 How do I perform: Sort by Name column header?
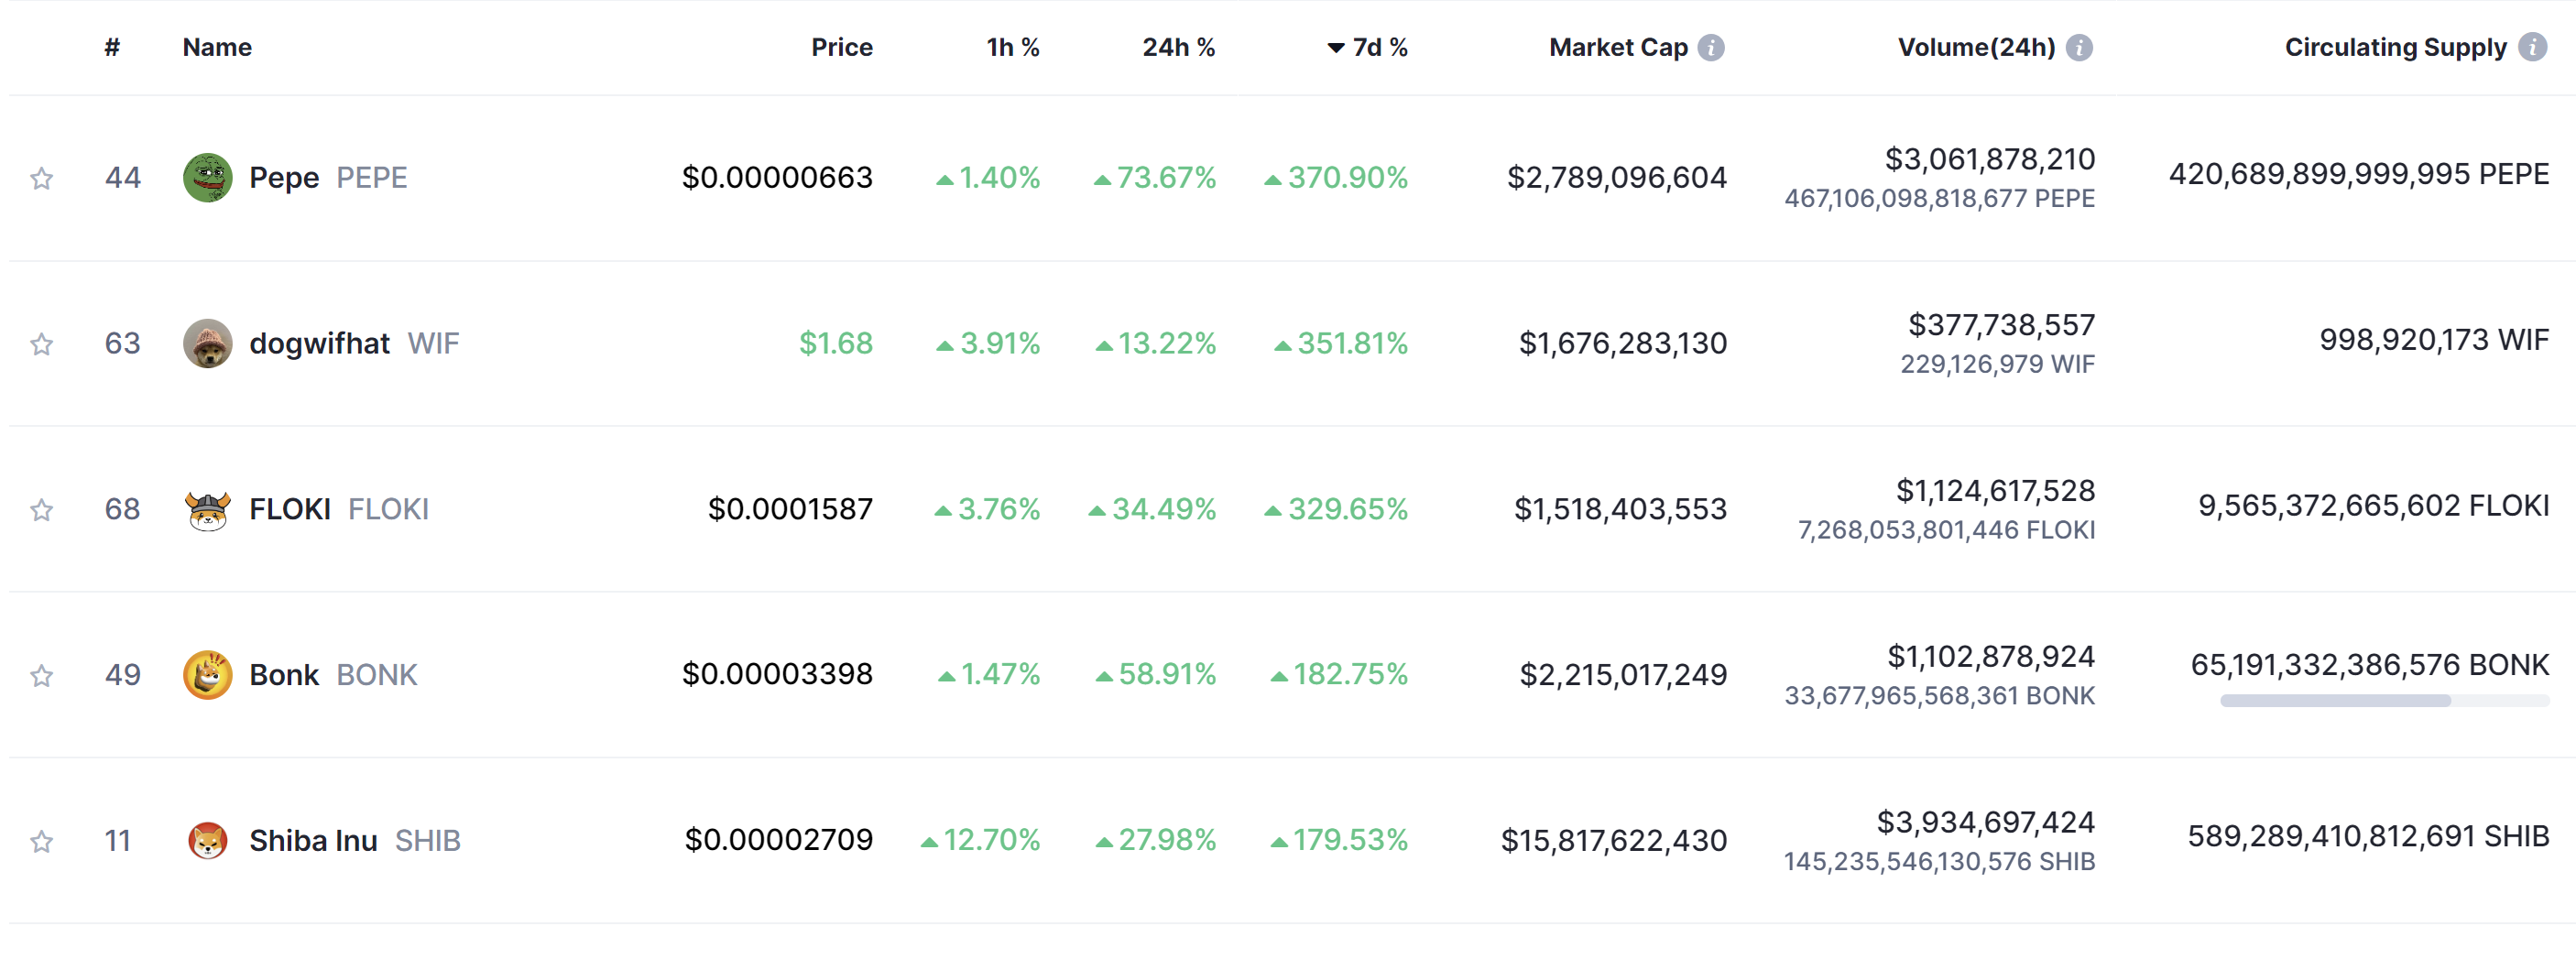point(217,48)
